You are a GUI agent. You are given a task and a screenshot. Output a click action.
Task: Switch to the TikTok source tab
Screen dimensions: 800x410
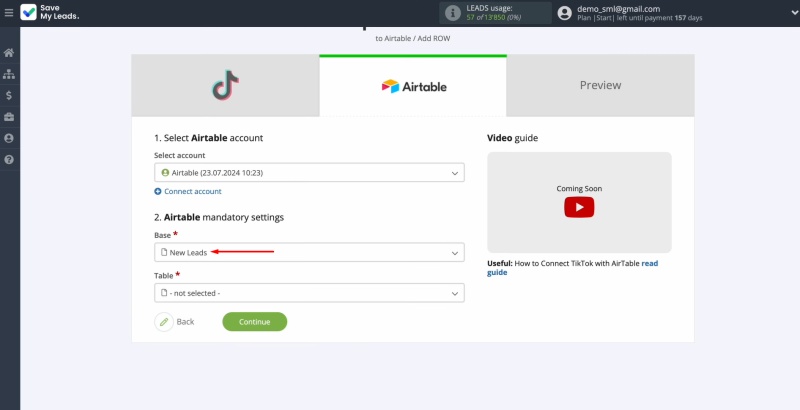click(x=225, y=86)
